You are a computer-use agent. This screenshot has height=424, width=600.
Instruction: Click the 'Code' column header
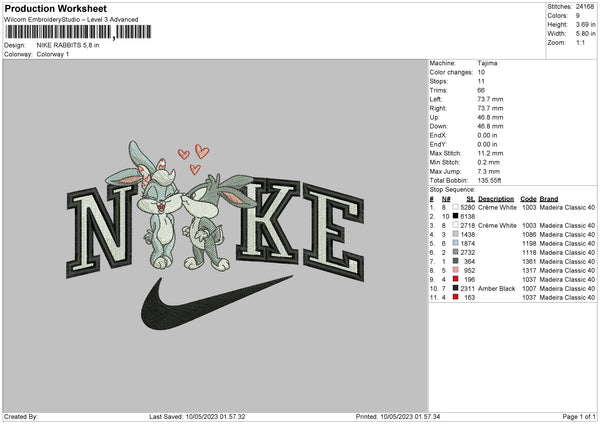(x=528, y=199)
